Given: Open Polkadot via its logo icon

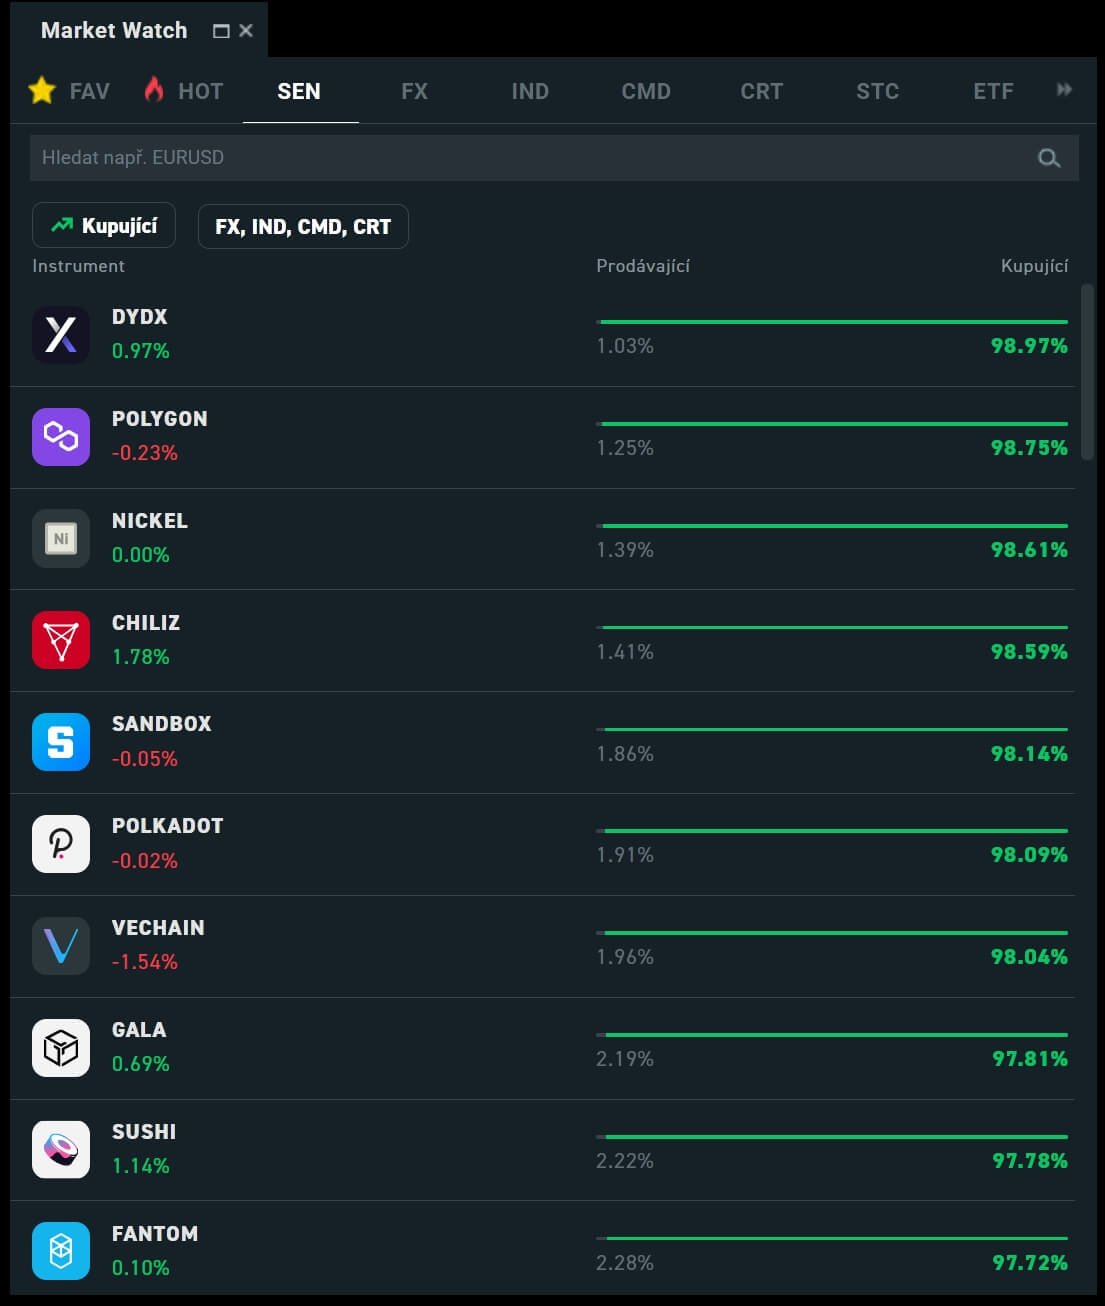Looking at the screenshot, I should point(61,844).
